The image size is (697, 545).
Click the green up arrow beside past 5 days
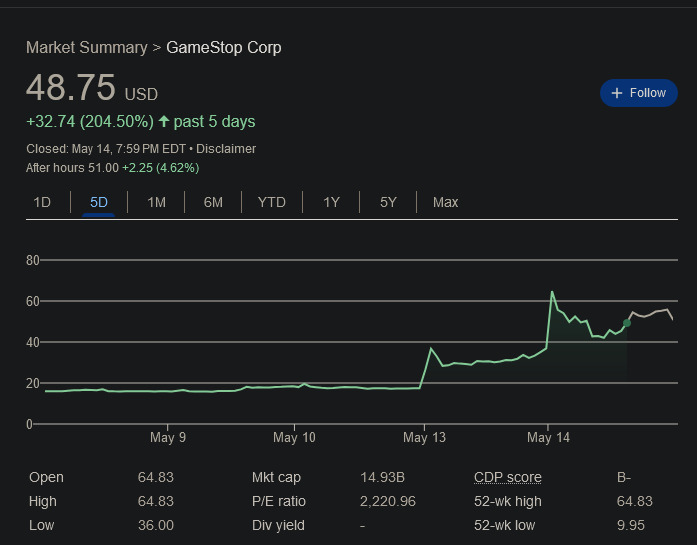coord(164,121)
